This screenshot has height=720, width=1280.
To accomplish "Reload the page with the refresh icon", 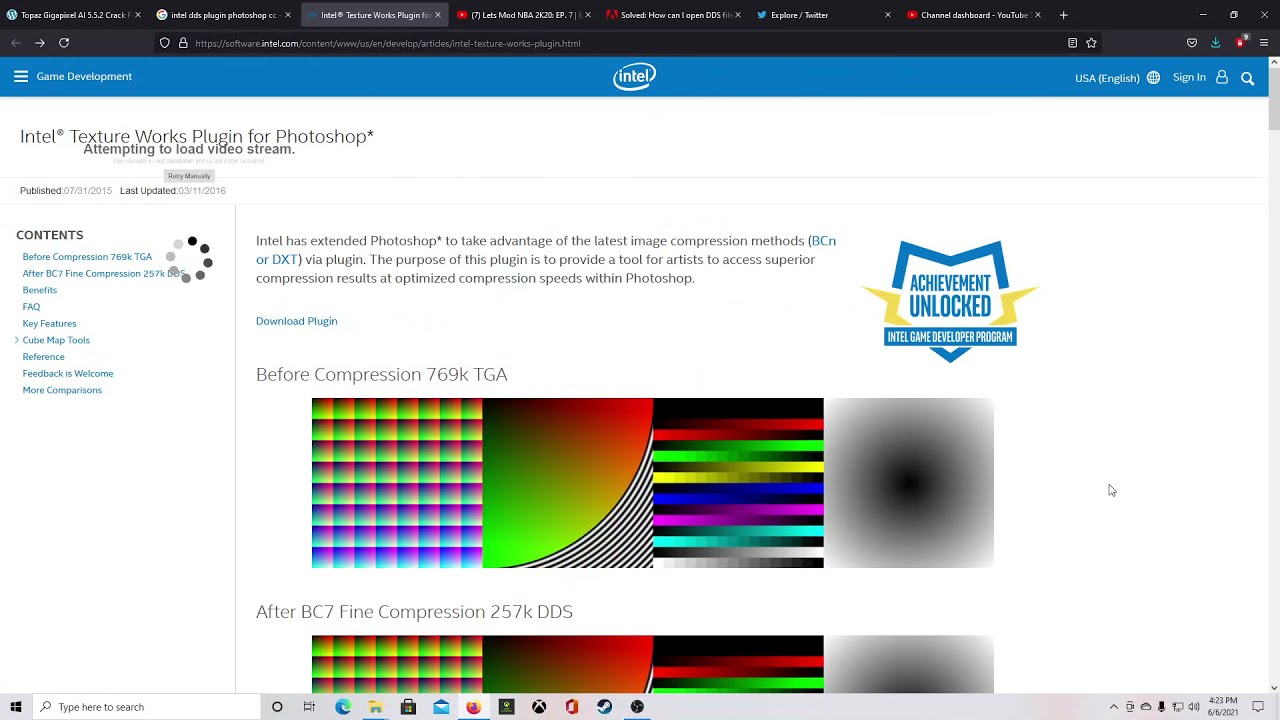I will (x=64, y=43).
